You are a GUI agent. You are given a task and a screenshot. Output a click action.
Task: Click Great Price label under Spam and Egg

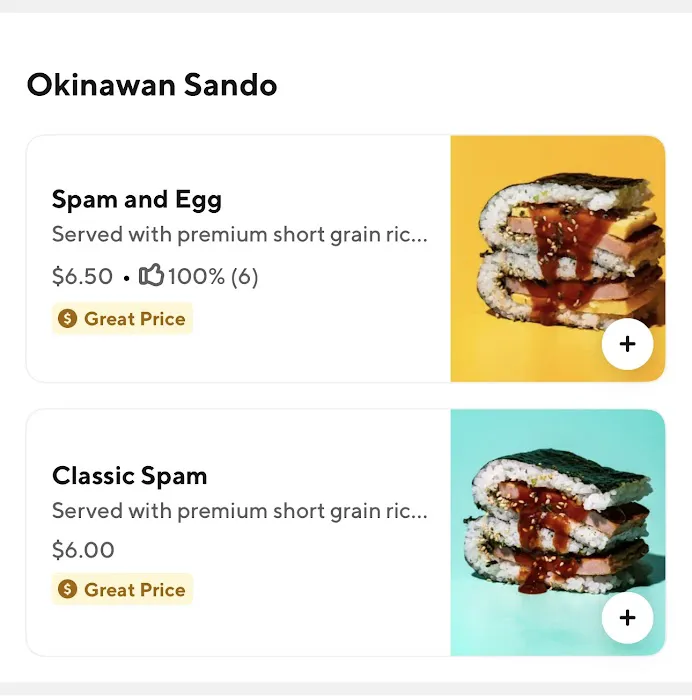134,319
